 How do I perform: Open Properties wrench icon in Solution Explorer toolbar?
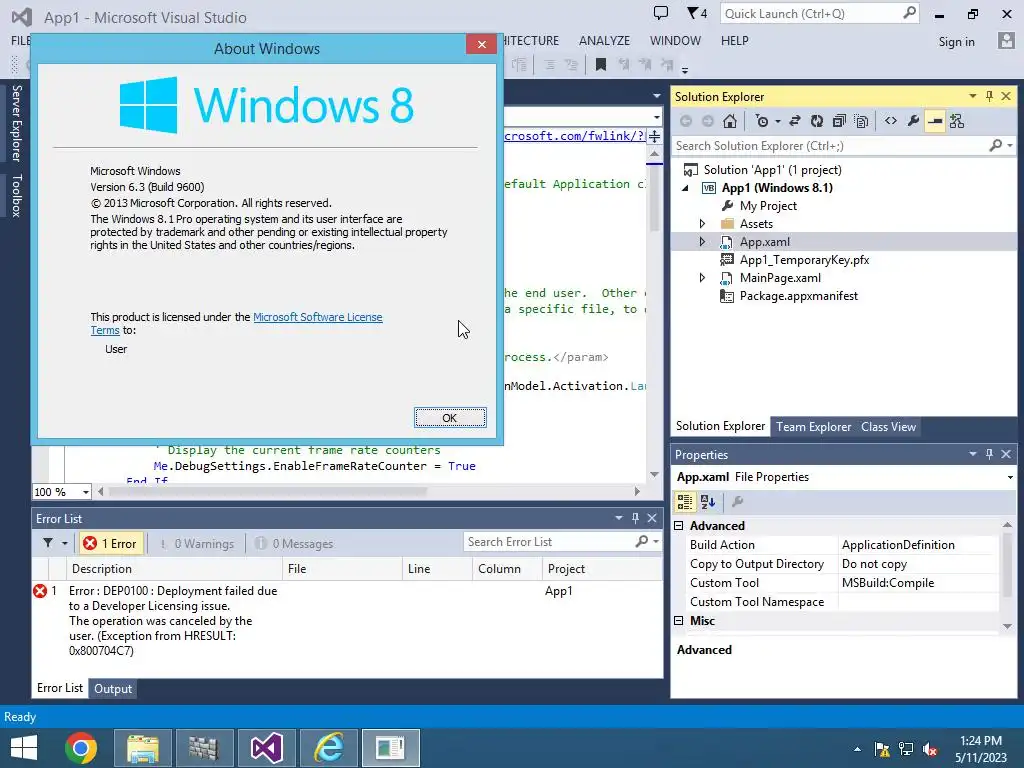click(x=913, y=121)
